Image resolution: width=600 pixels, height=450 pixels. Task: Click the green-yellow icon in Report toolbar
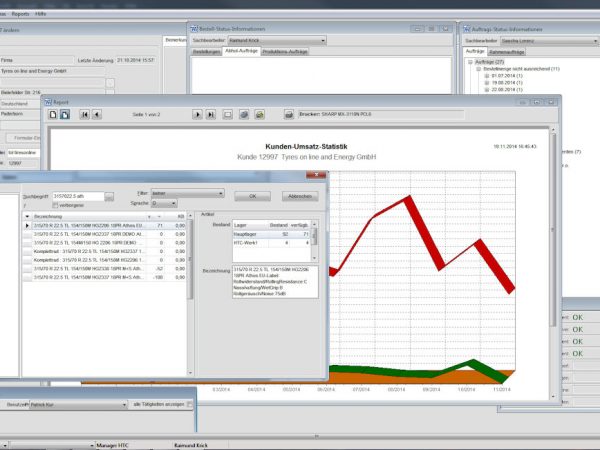[x=259, y=114]
